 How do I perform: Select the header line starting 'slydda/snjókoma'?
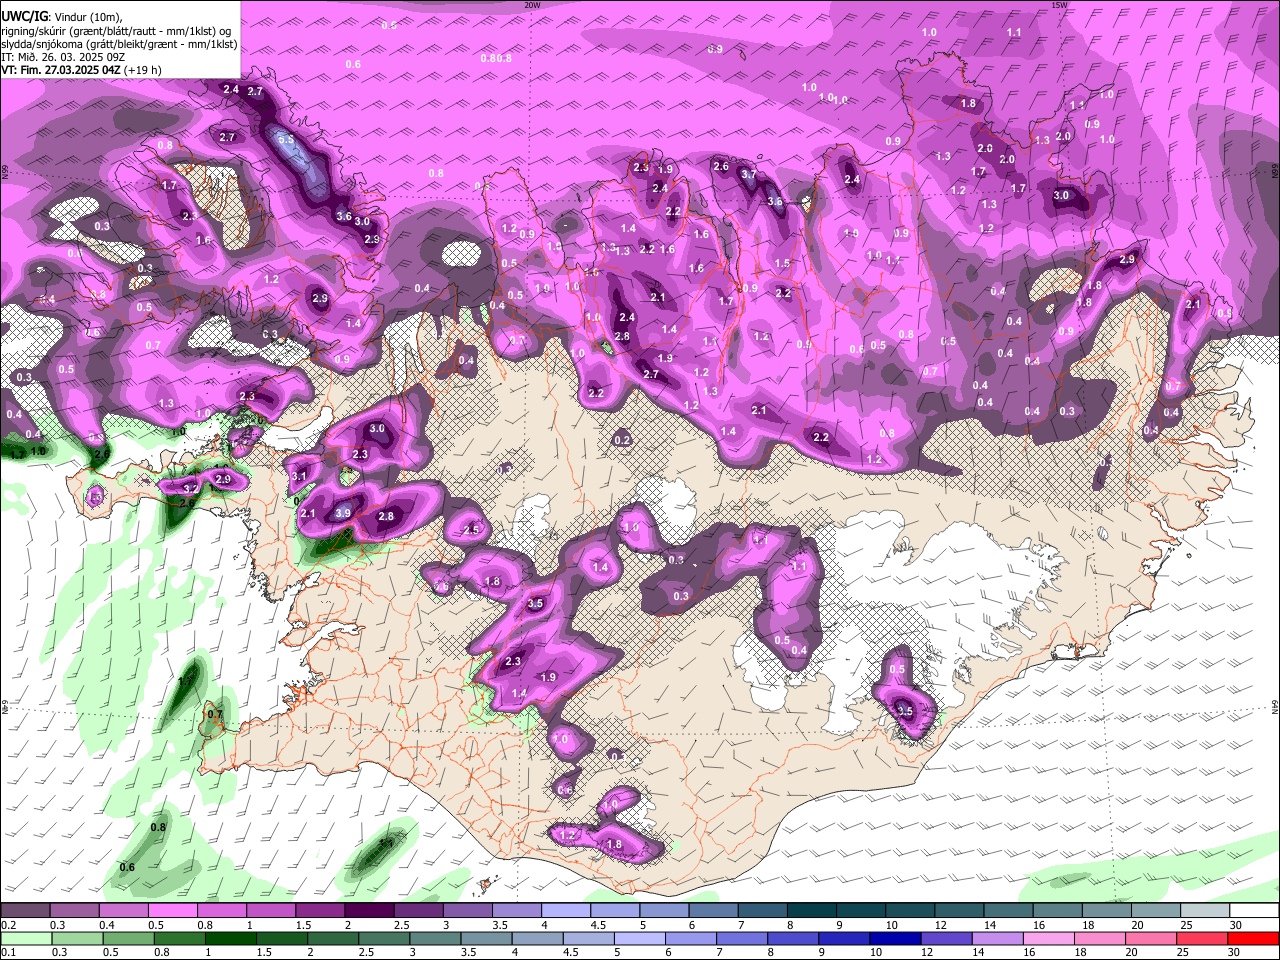click(x=119, y=44)
